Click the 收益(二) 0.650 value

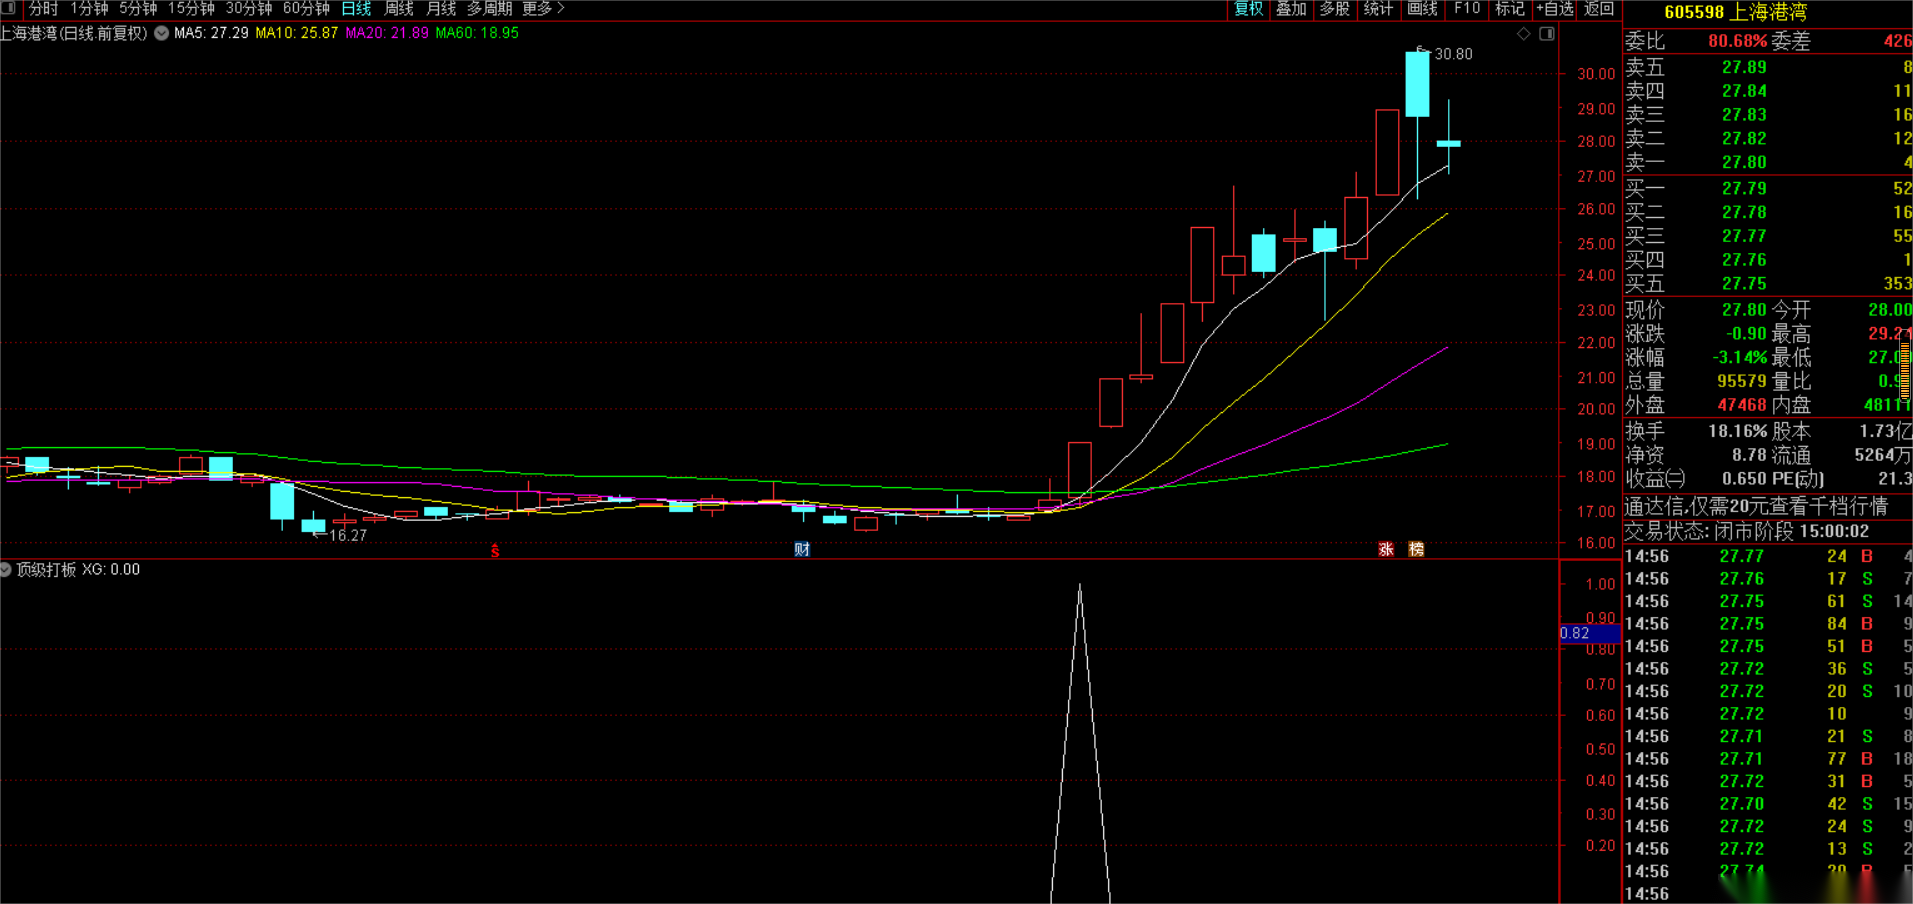point(1745,479)
